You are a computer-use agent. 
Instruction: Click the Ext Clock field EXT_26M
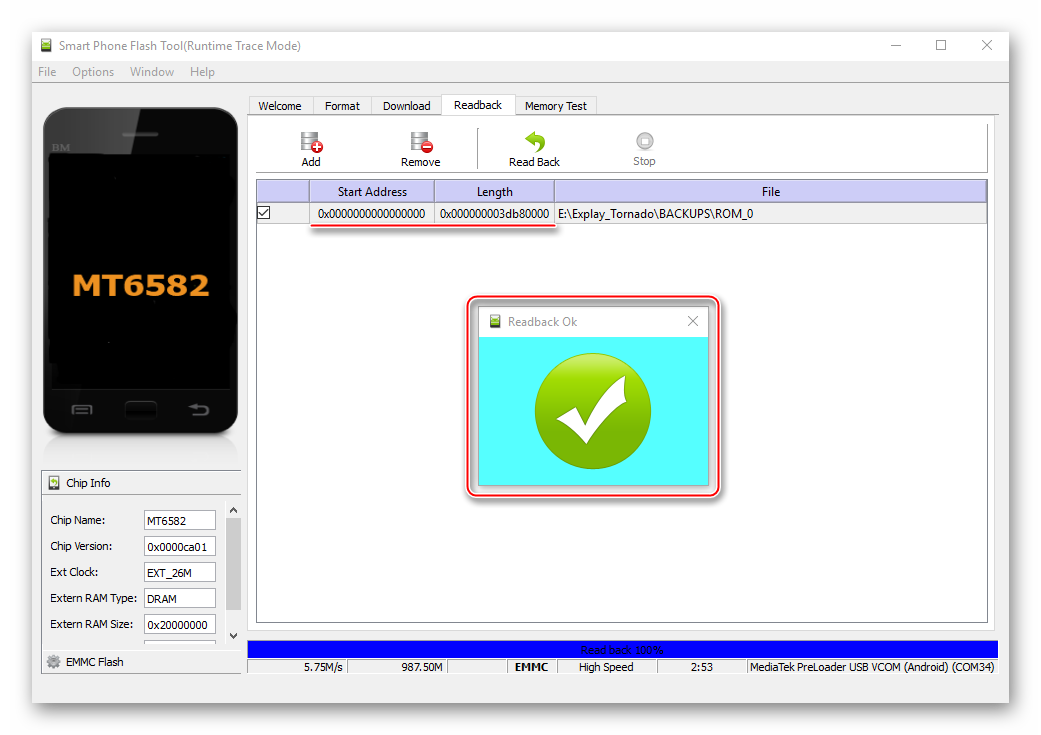click(x=180, y=572)
